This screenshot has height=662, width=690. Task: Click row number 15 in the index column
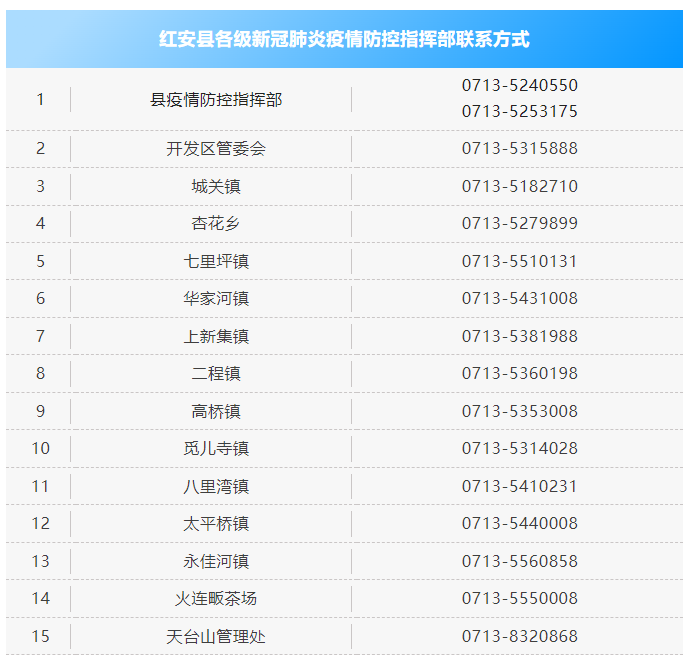40,637
